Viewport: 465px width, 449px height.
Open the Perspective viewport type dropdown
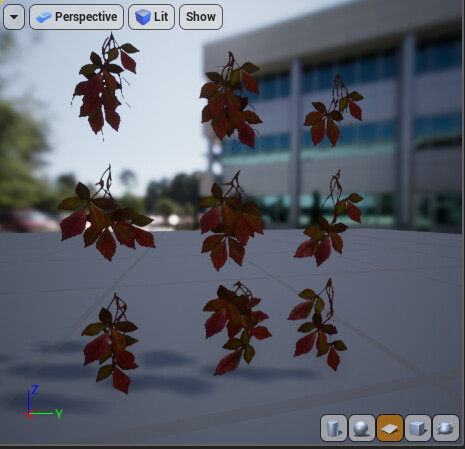[76, 17]
